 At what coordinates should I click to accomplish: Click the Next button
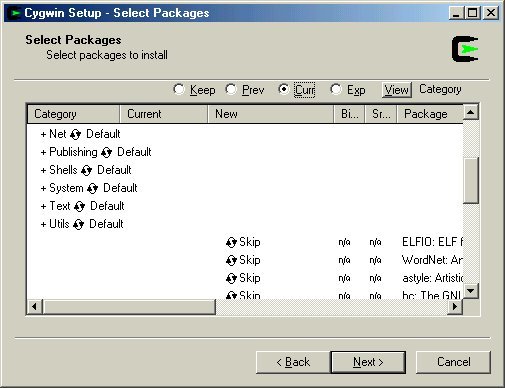(368, 362)
